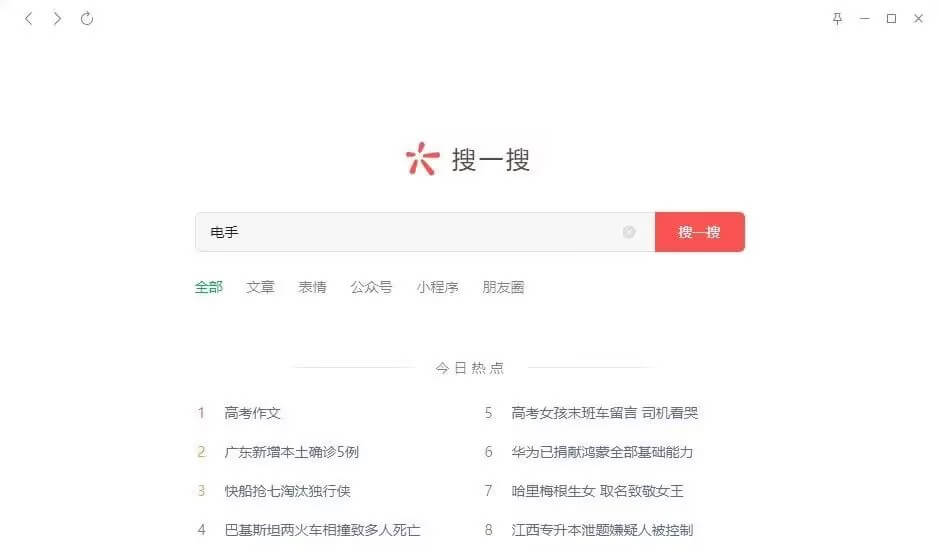Pin the window on top
Viewport: 939px width, 552px height.
pyautogui.click(x=837, y=19)
